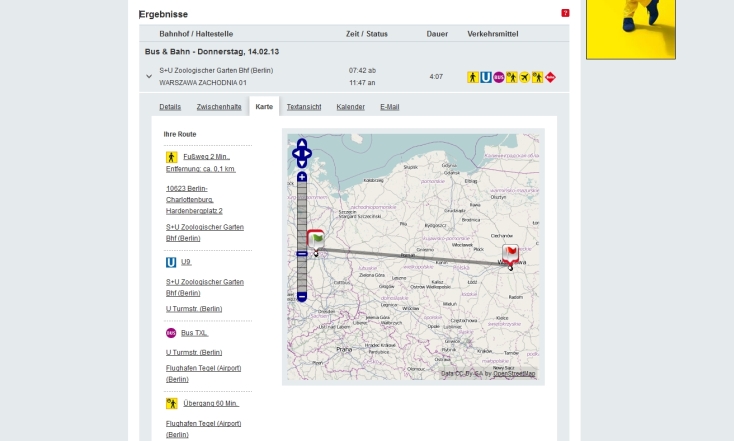Collapse the connection details chevron
734x441 pixels.
pyautogui.click(x=149, y=76)
